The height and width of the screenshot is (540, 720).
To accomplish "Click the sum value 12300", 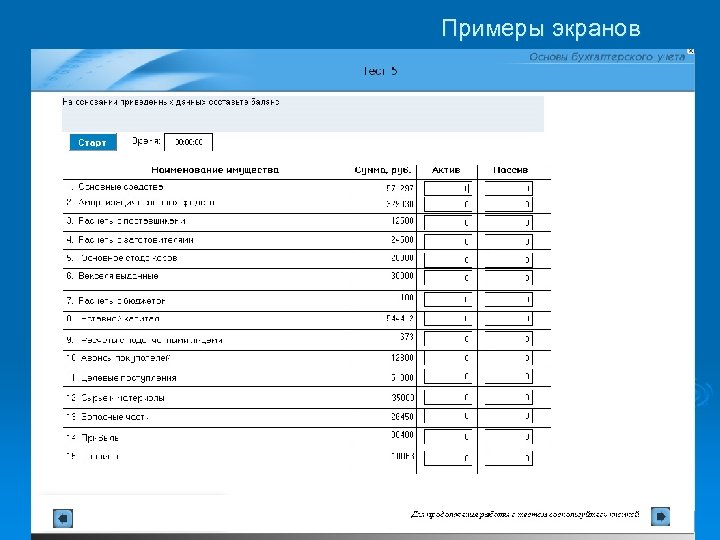I will click(402, 358).
